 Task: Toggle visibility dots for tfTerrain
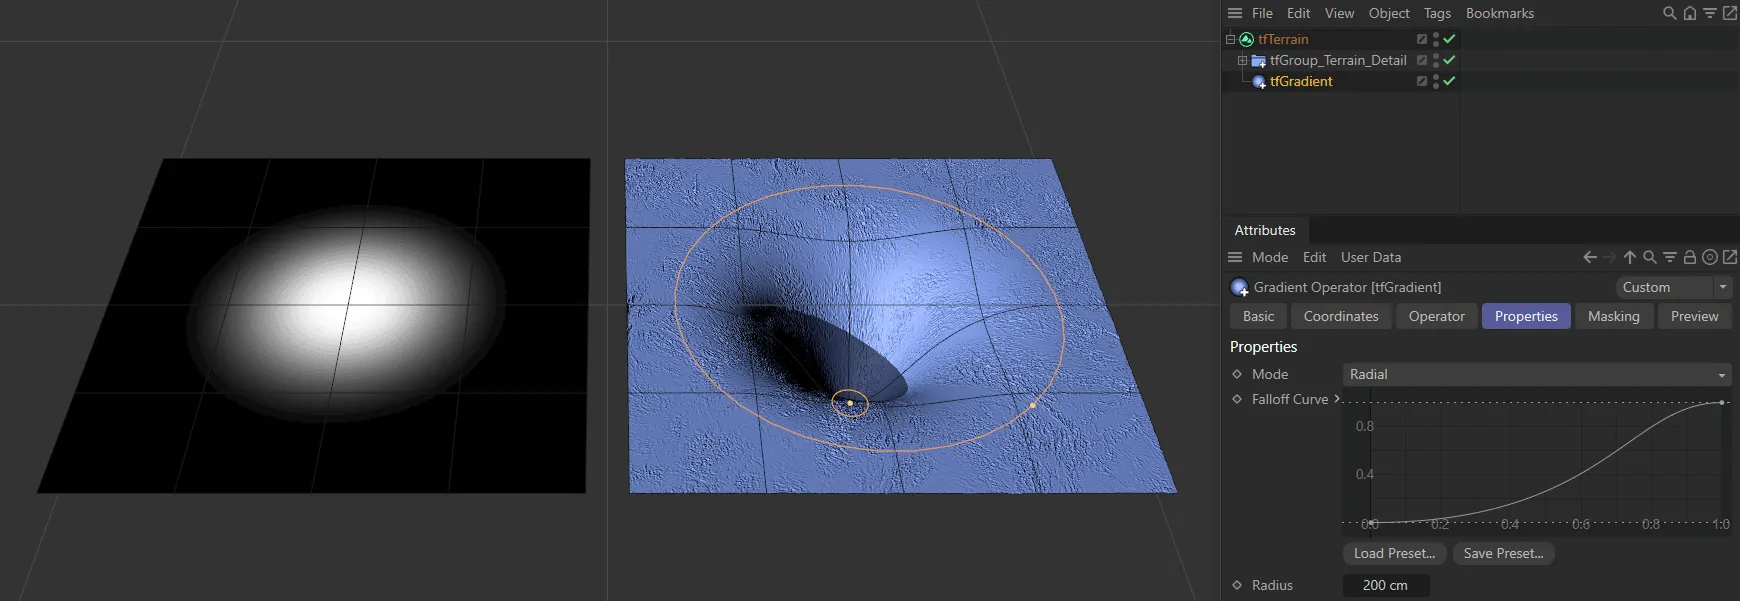(1436, 39)
